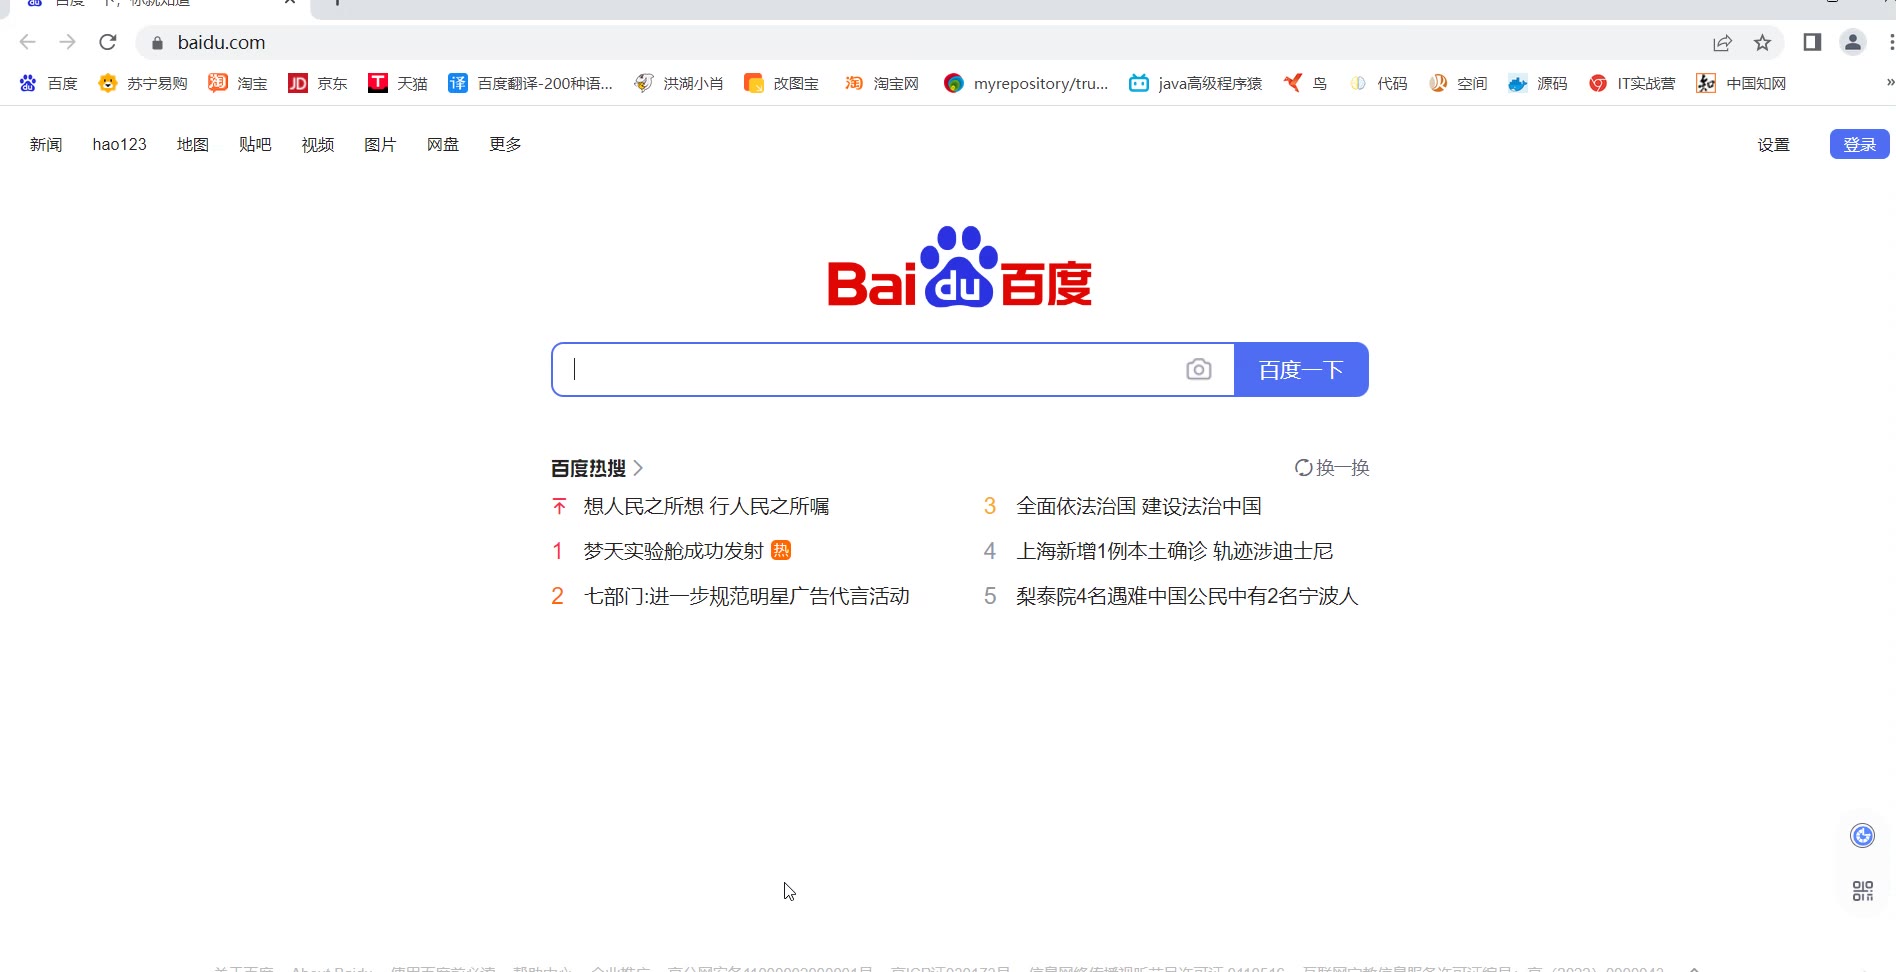This screenshot has width=1896, height=972.
Task: Open the 视频 nav link
Action: click(318, 144)
